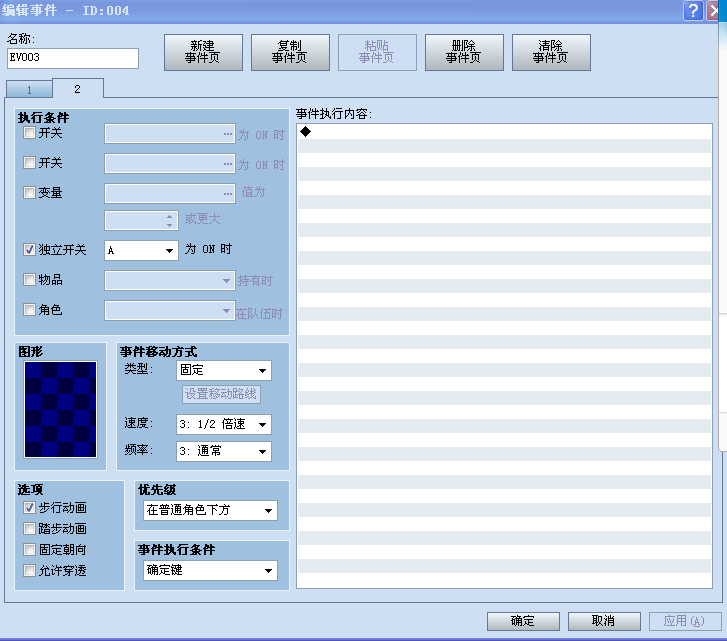Enable the first 开关 condition checkbox
Screen dimensions: 727x641
tap(29, 133)
